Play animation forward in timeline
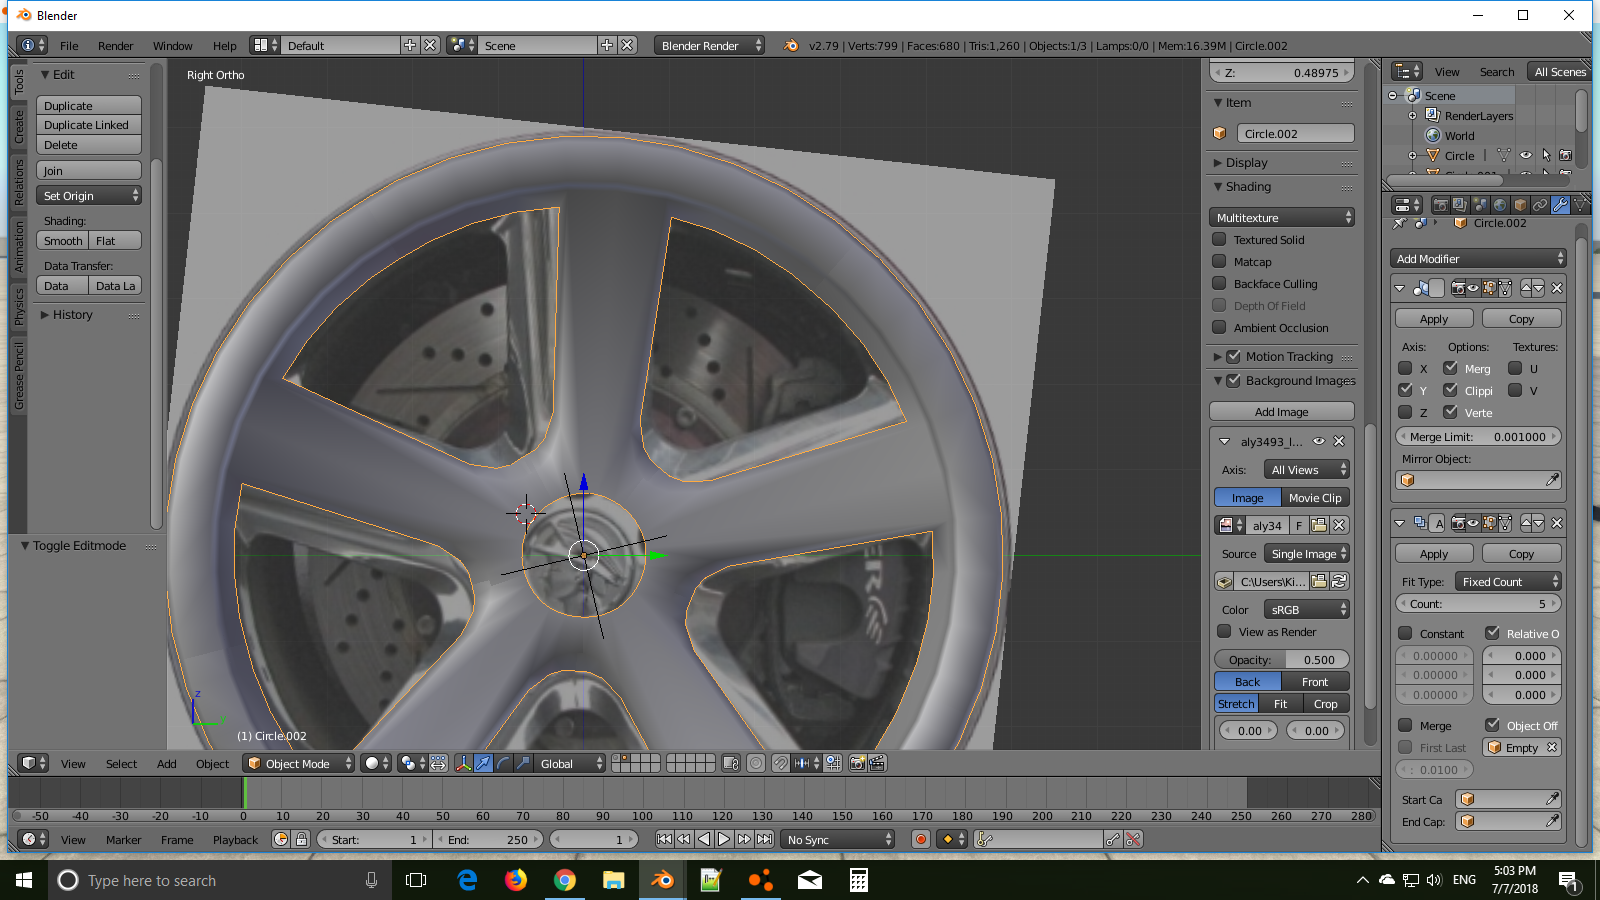Image resolution: width=1600 pixels, height=900 pixels. tap(724, 839)
